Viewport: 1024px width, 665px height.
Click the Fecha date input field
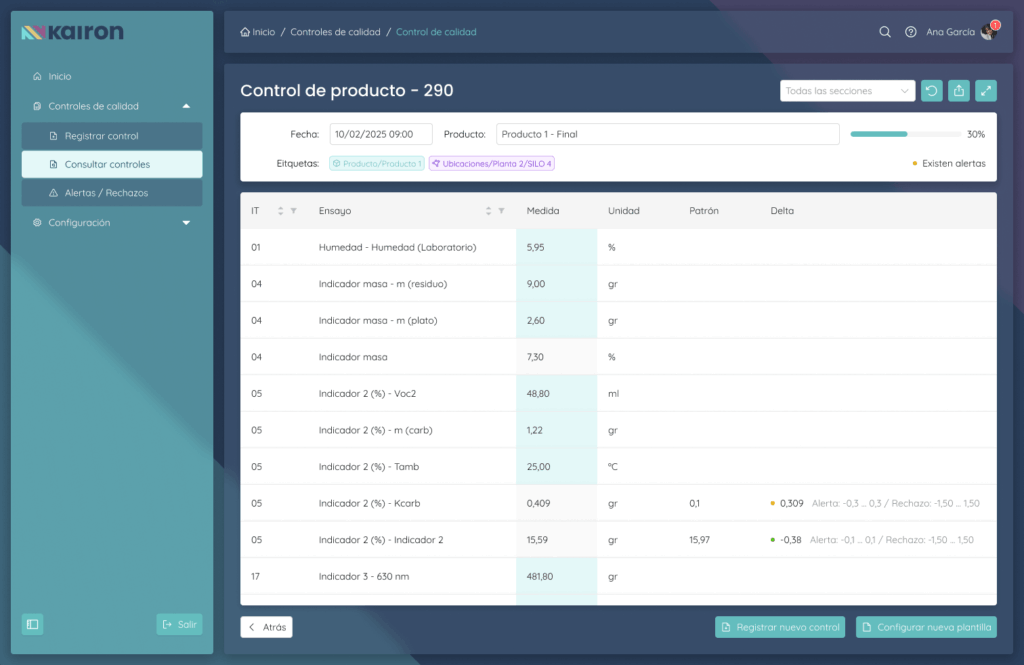[x=381, y=134]
